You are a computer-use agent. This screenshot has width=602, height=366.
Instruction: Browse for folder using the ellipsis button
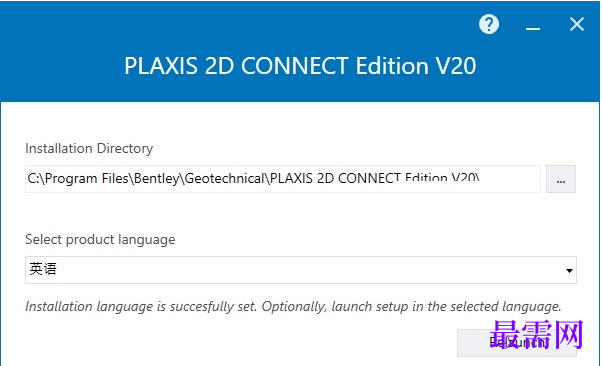[x=561, y=179]
